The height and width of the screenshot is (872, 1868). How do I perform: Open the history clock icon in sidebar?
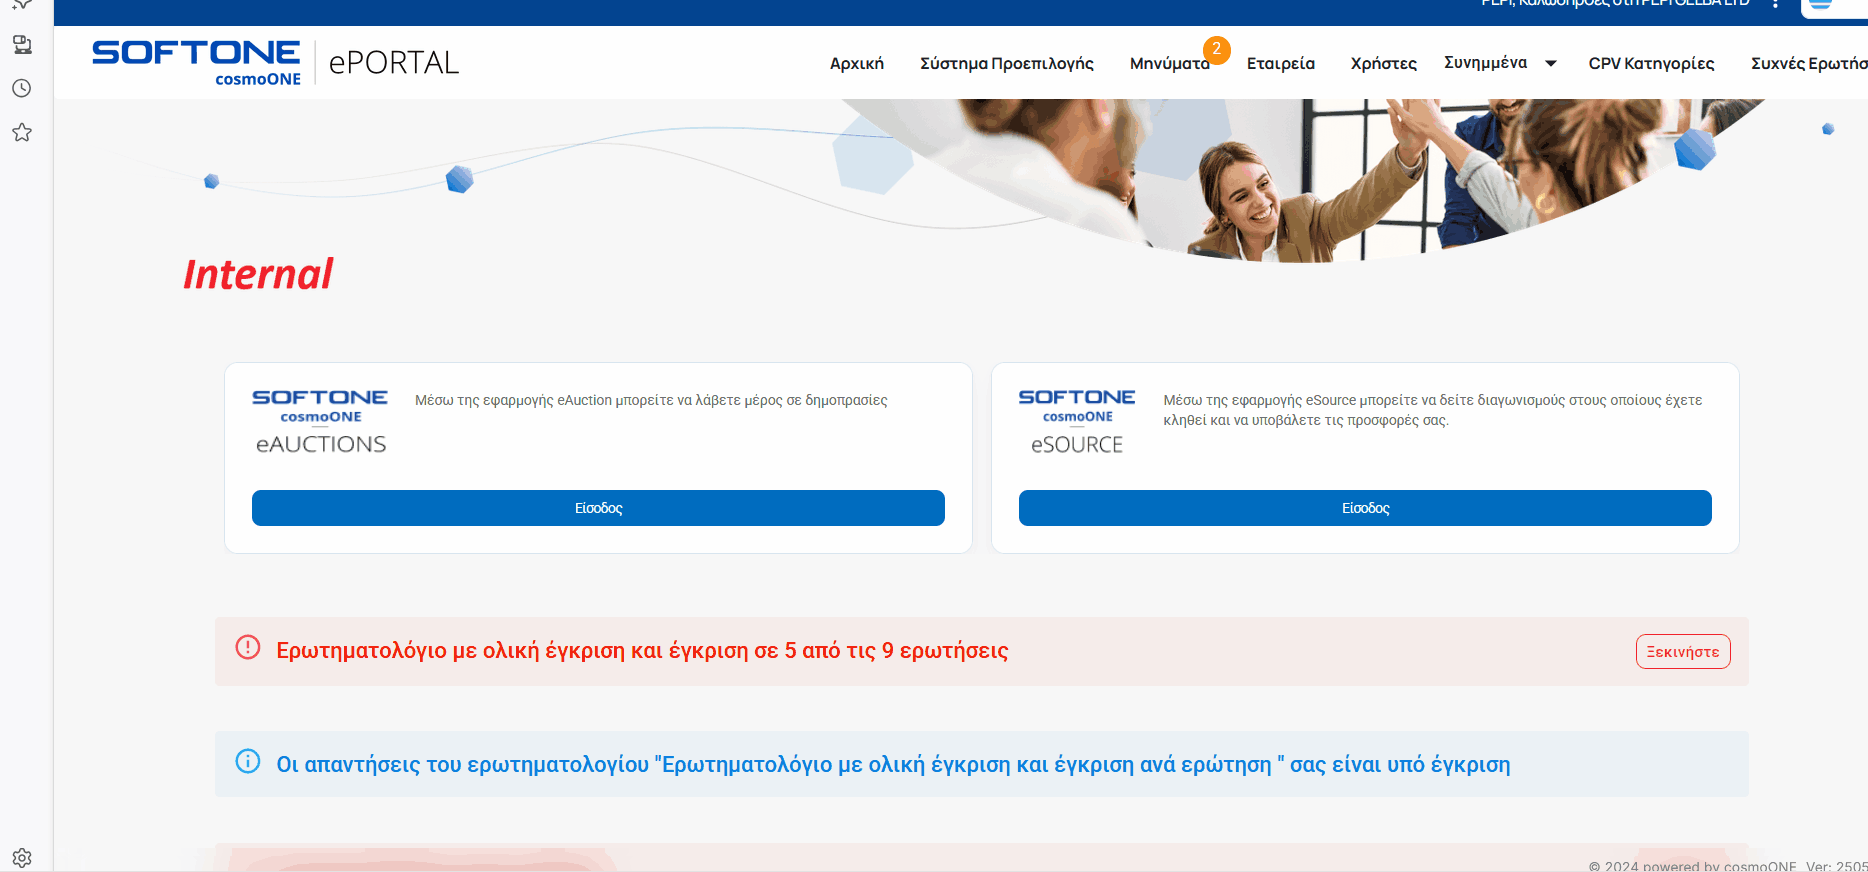[x=22, y=89]
